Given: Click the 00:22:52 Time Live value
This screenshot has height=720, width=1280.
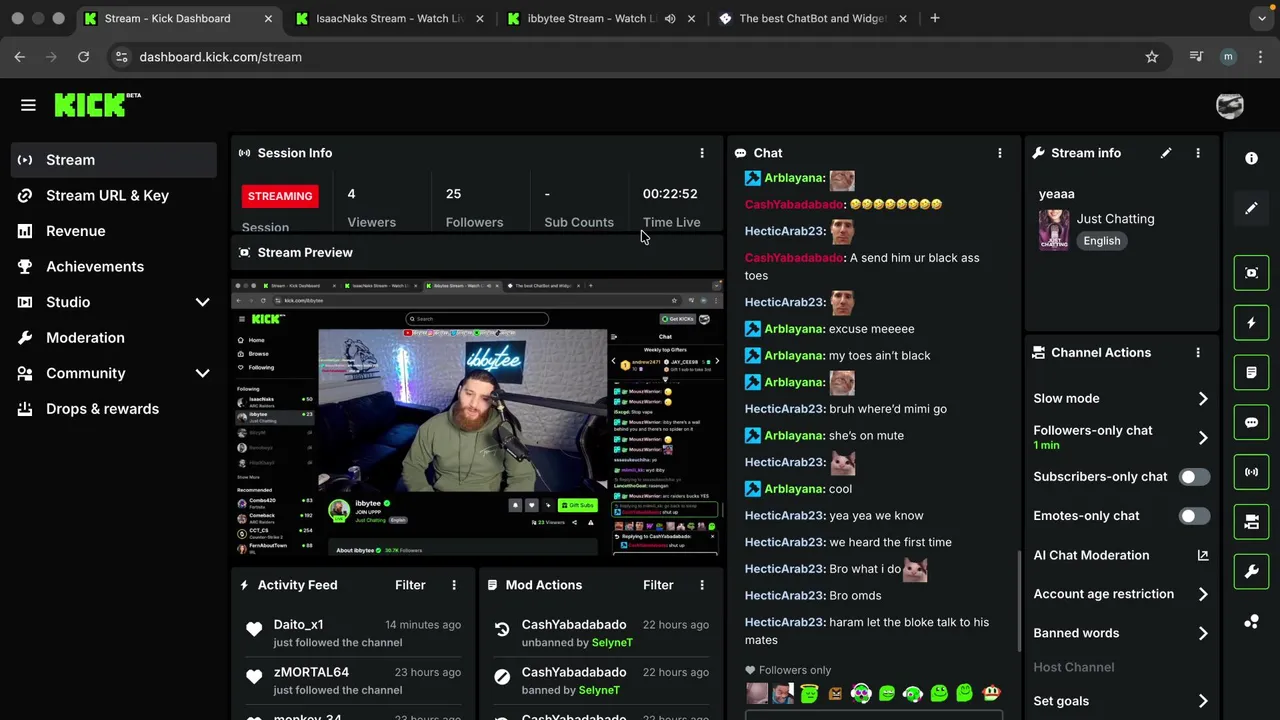Looking at the screenshot, I should point(670,194).
